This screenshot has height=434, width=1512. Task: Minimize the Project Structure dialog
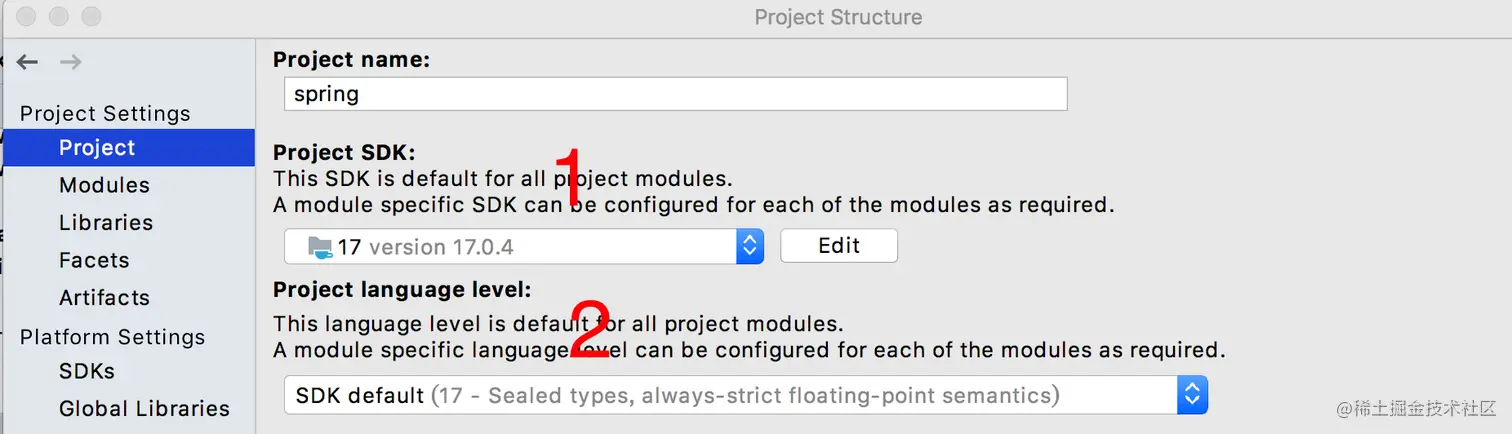[59, 17]
